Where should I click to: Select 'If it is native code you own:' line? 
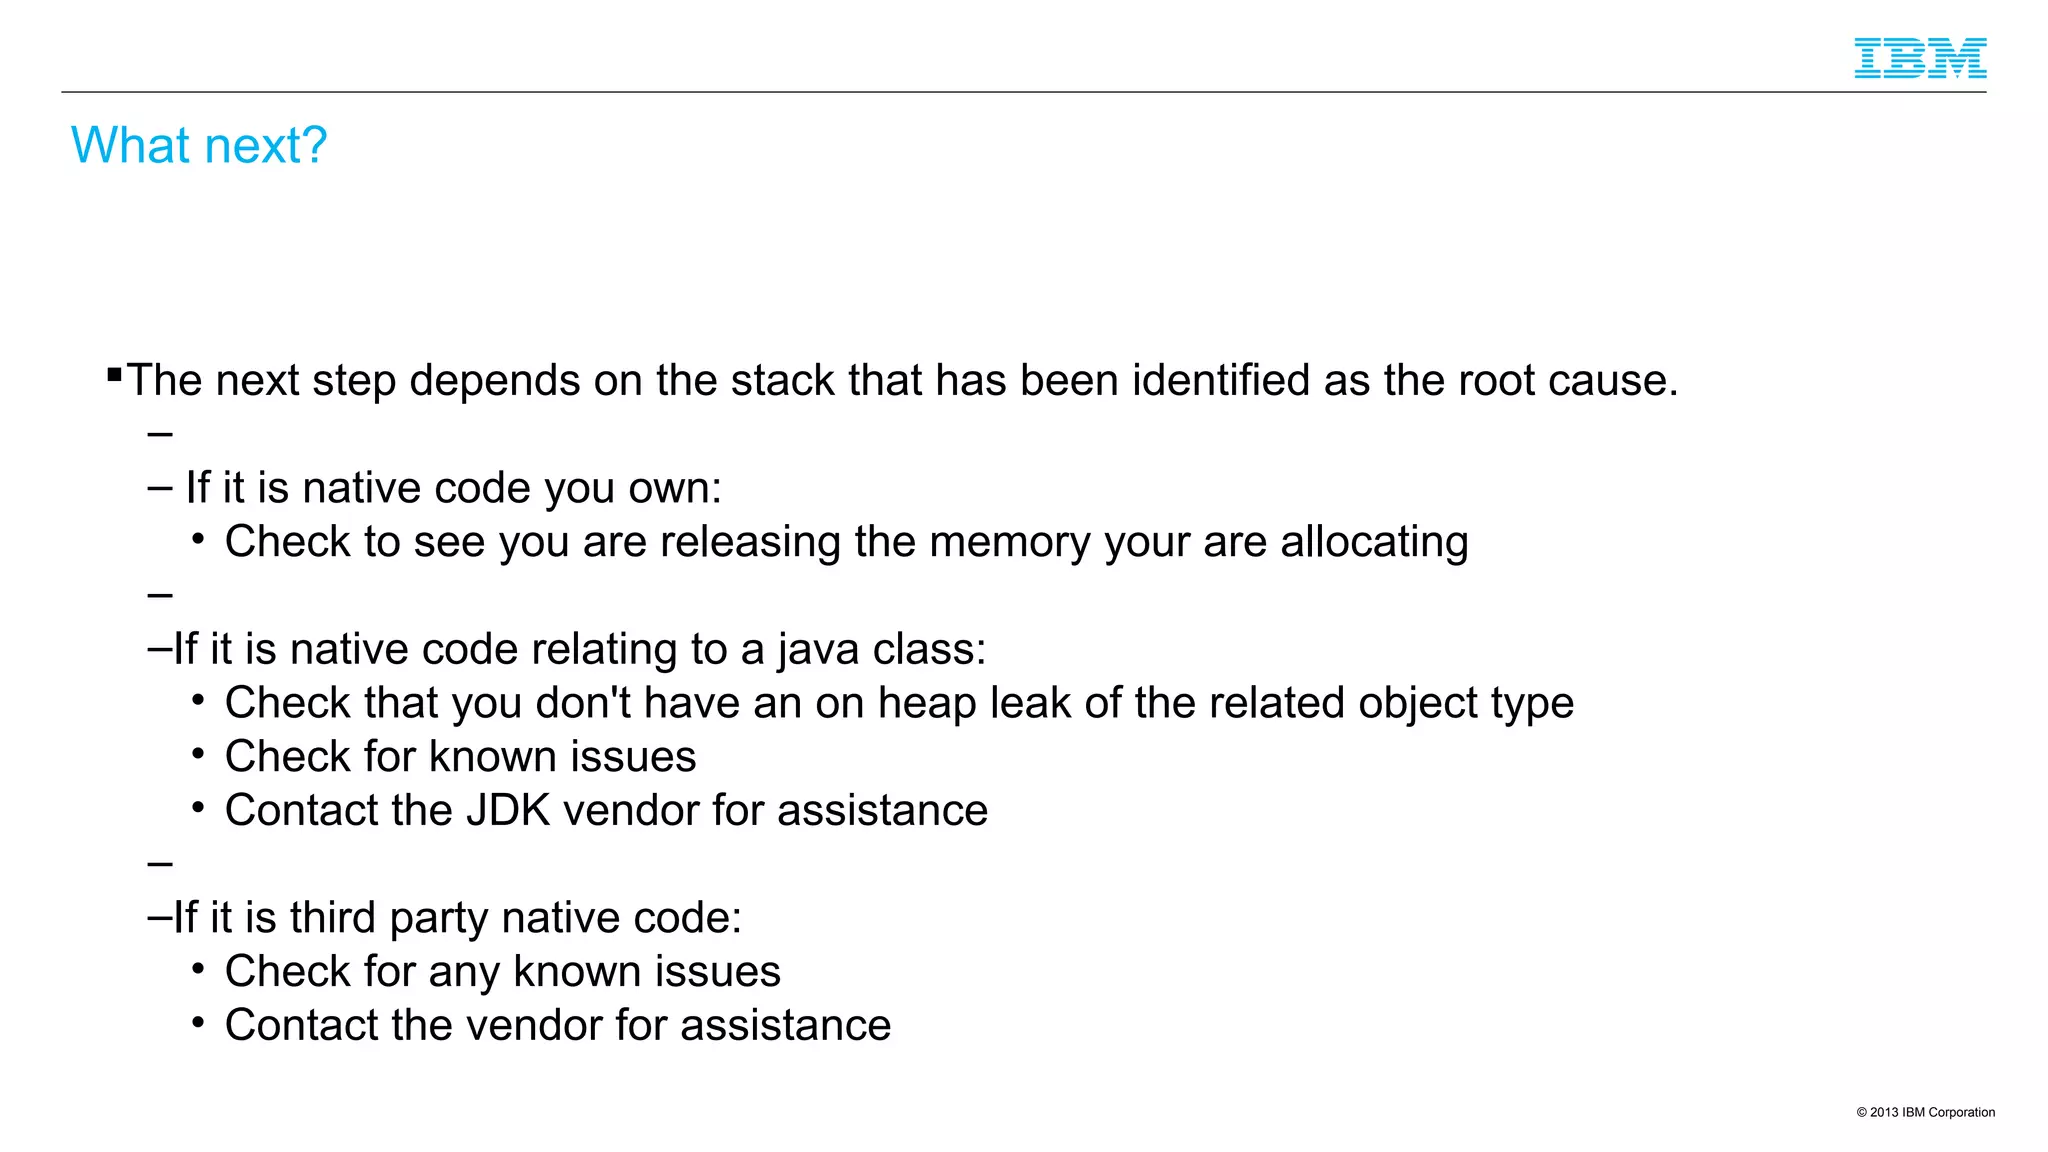coord(453,488)
